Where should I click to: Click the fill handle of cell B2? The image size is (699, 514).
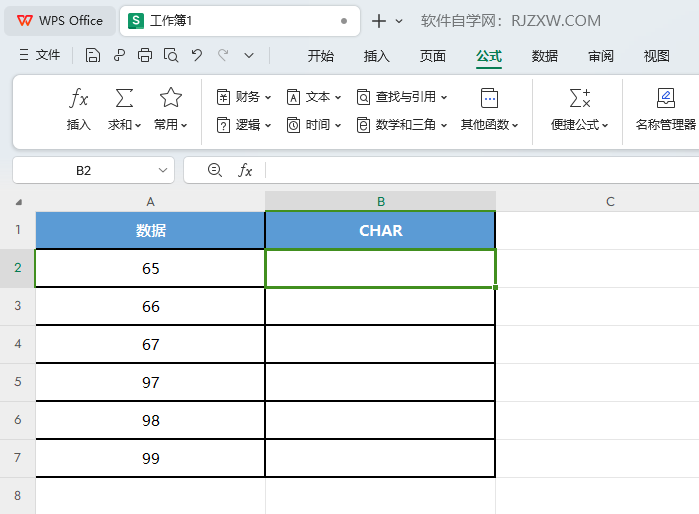(x=495, y=288)
